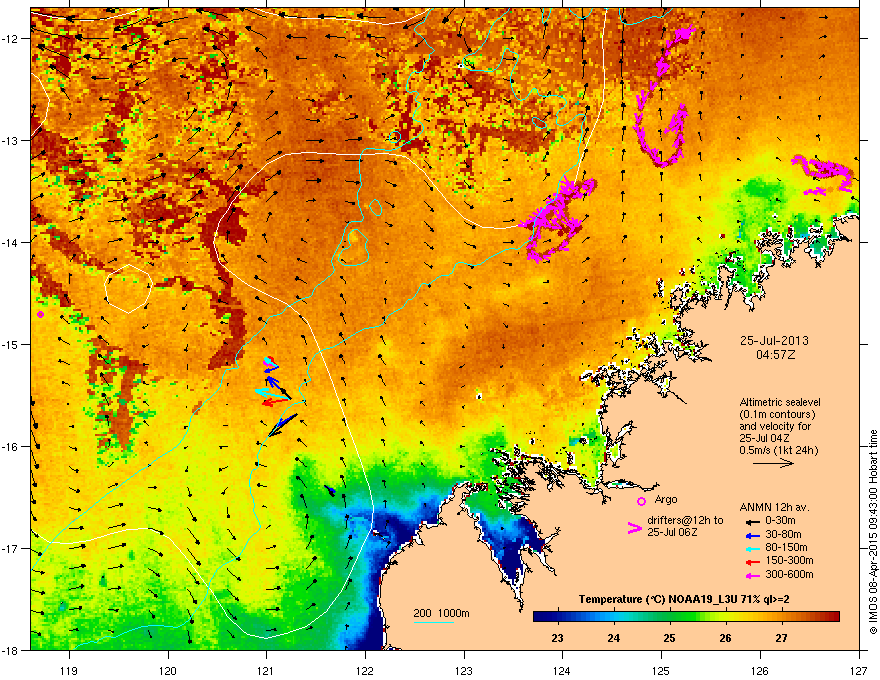Click the 'ANMN 12h av.' legend heading

[x=774, y=508]
